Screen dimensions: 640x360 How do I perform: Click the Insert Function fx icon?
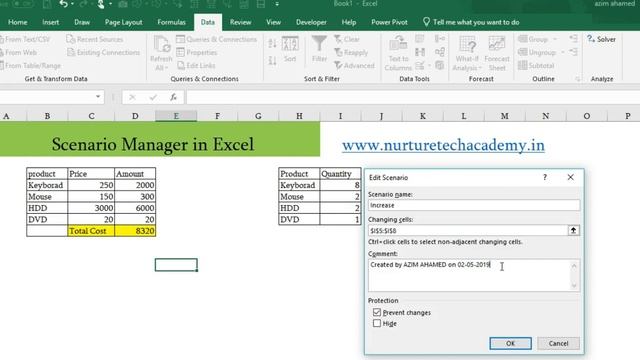click(173, 97)
